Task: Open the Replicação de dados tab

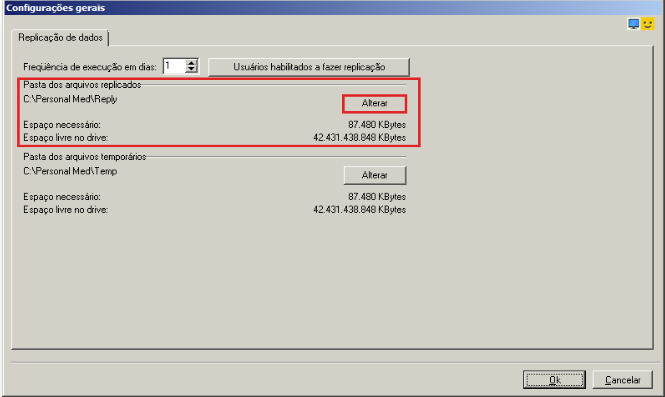Action: tap(60, 38)
